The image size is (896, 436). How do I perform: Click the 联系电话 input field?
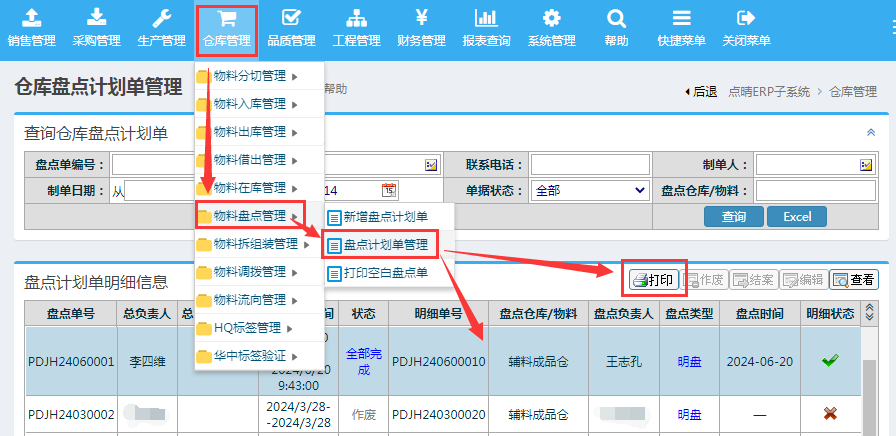pos(589,165)
